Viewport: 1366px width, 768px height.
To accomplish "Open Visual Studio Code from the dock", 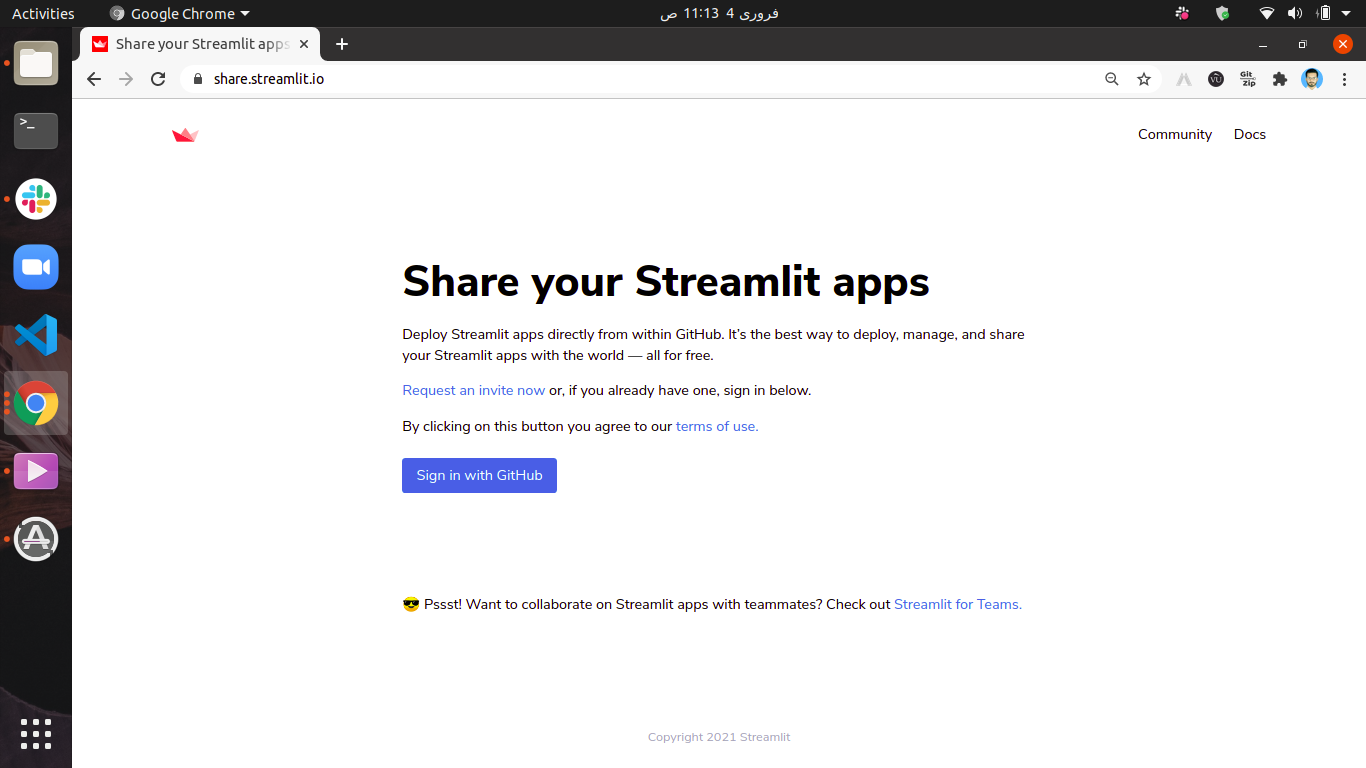I will [36, 335].
